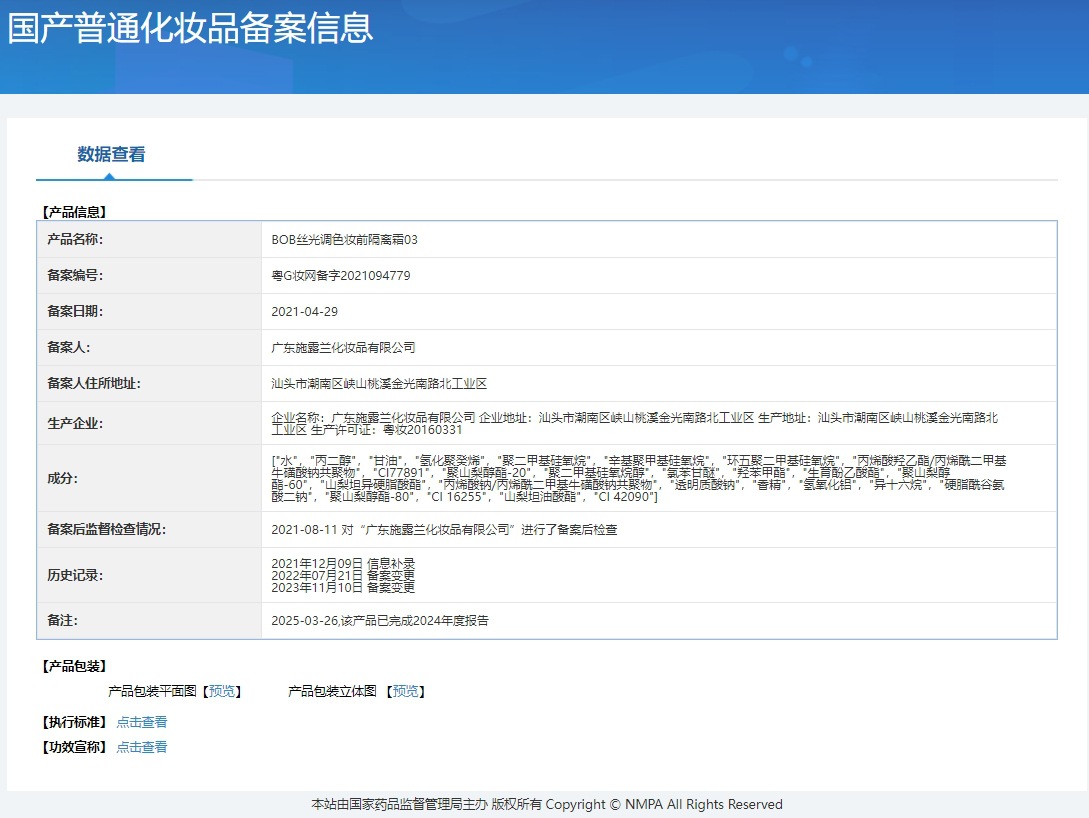Click the 备案日期 row label
Image resolution: width=1089 pixels, height=818 pixels.
pos(75,312)
